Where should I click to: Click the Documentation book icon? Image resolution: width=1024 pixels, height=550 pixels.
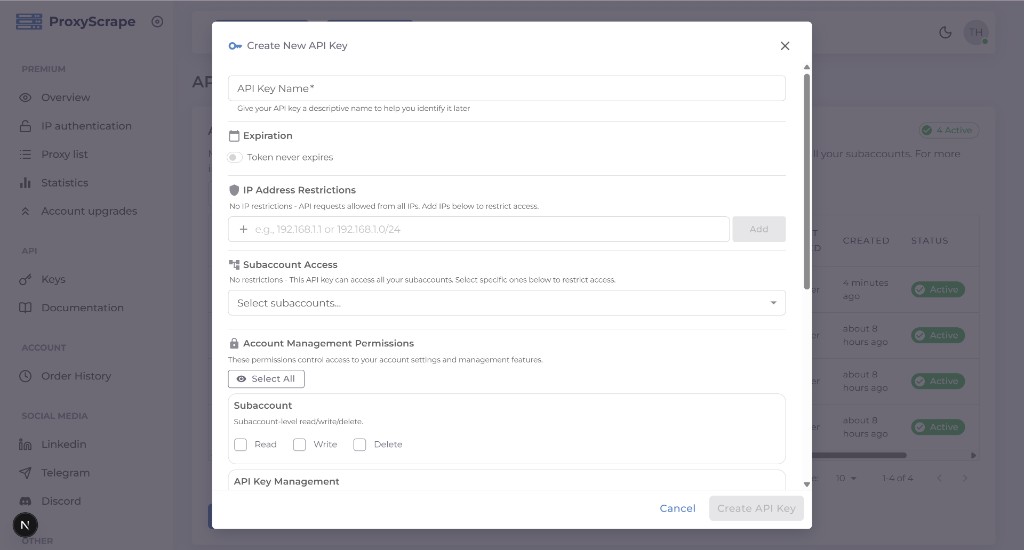click(25, 308)
